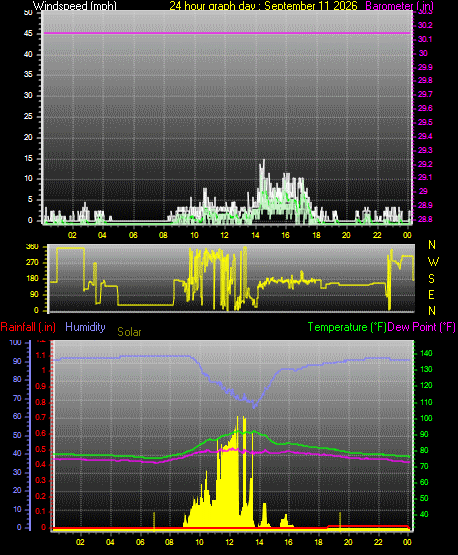Click the 360 wind direction axis value
The width and height of the screenshot is (458, 555).
[32, 247]
